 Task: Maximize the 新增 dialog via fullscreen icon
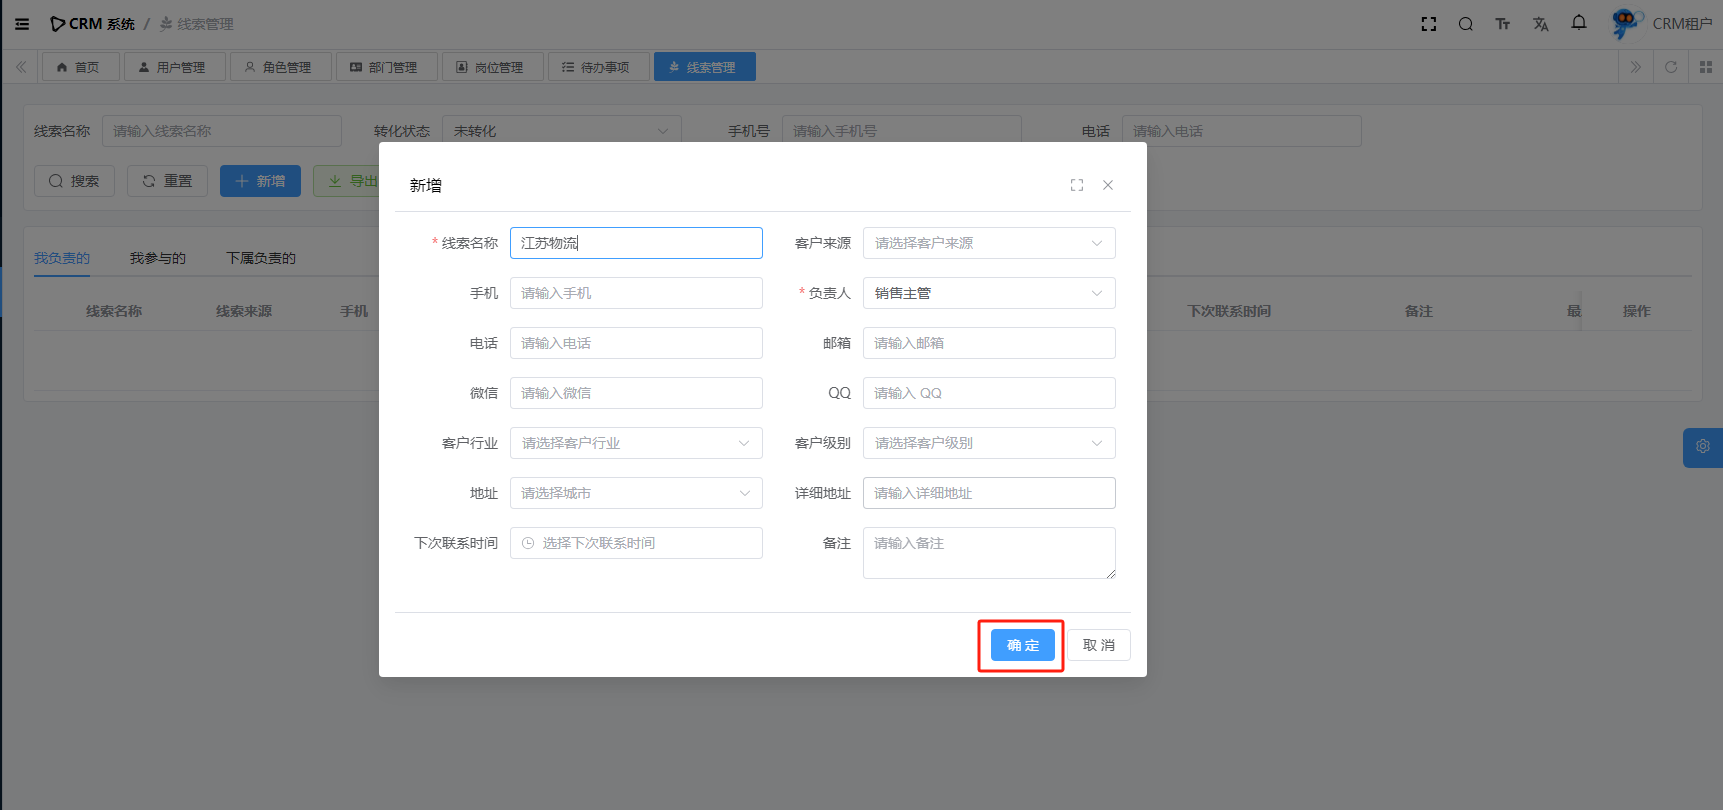click(1077, 185)
